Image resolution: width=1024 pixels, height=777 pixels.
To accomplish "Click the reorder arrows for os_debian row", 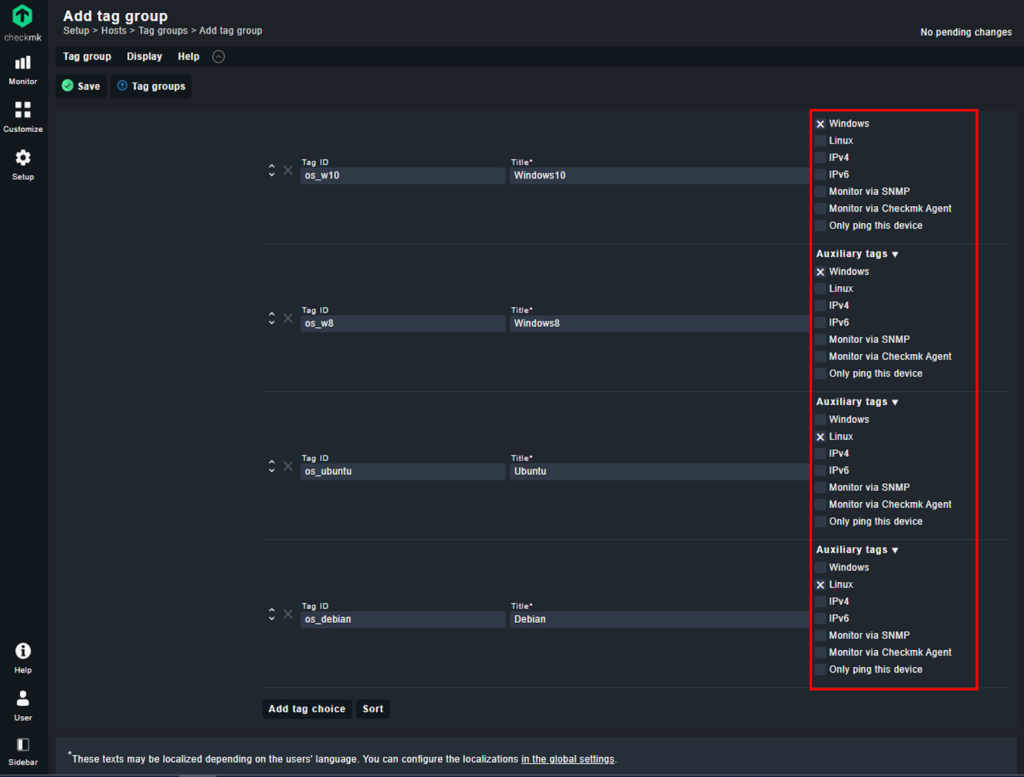I will coord(272,614).
